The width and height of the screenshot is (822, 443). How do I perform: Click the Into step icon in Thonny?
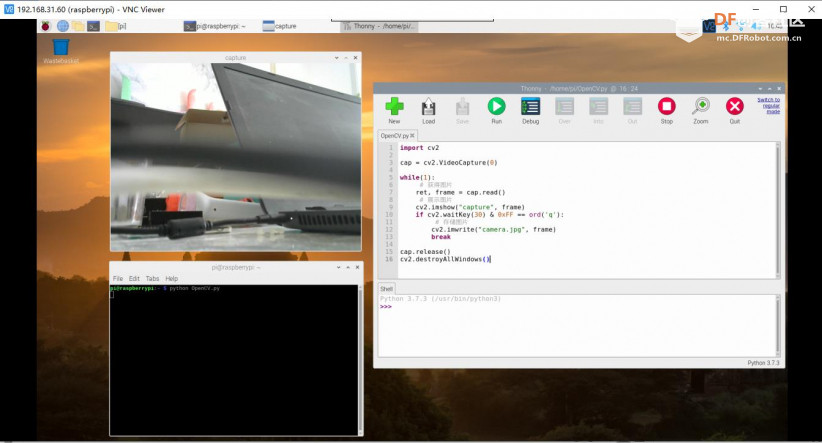point(599,106)
